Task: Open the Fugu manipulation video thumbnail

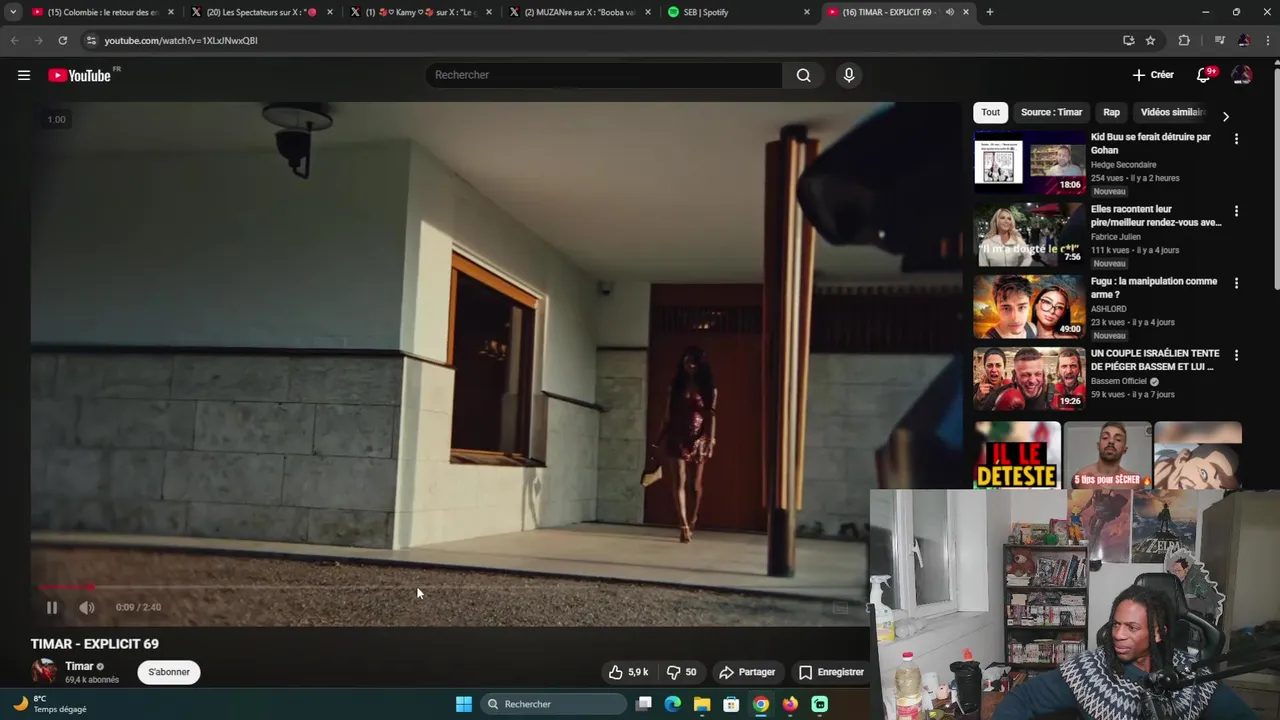Action: coord(1029,306)
